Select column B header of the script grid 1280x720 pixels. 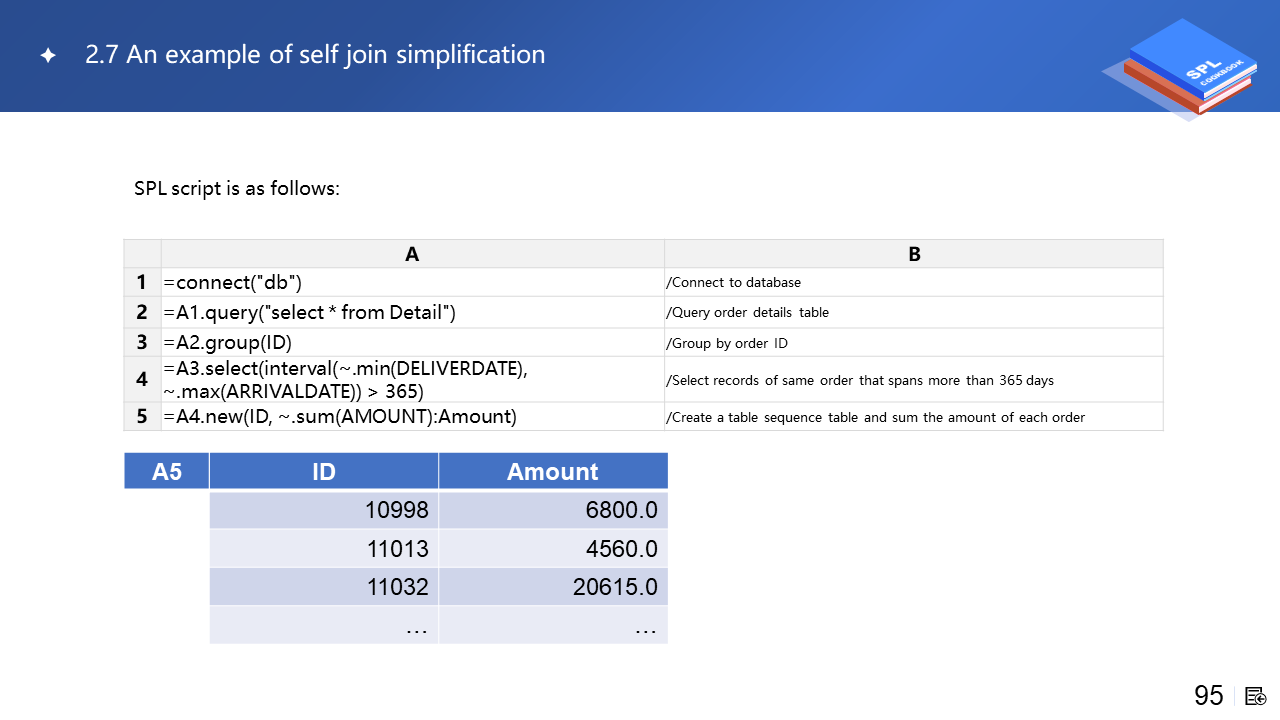point(913,254)
